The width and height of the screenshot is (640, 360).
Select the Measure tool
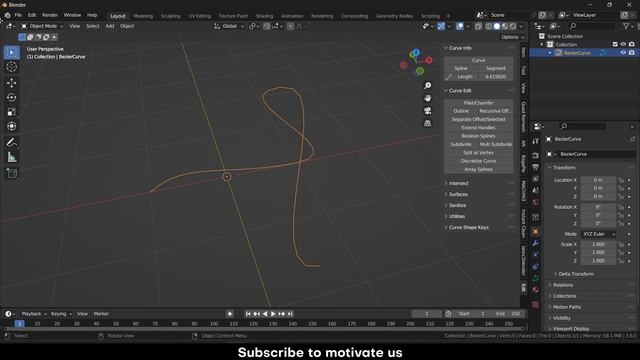(11, 157)
